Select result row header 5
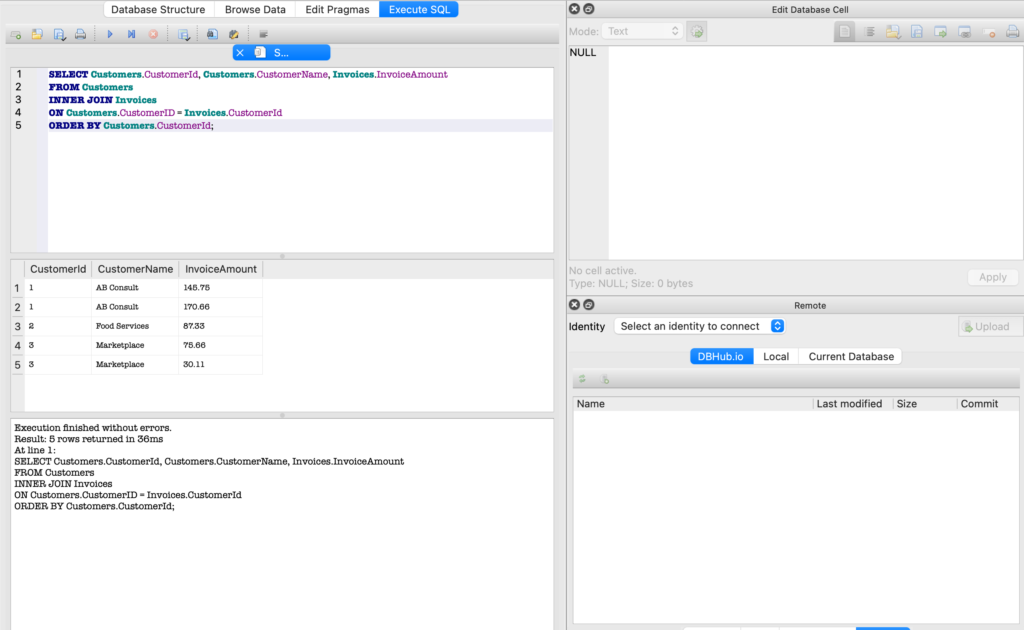Screen dimensions: 1024x630 (x=17, y=365)
